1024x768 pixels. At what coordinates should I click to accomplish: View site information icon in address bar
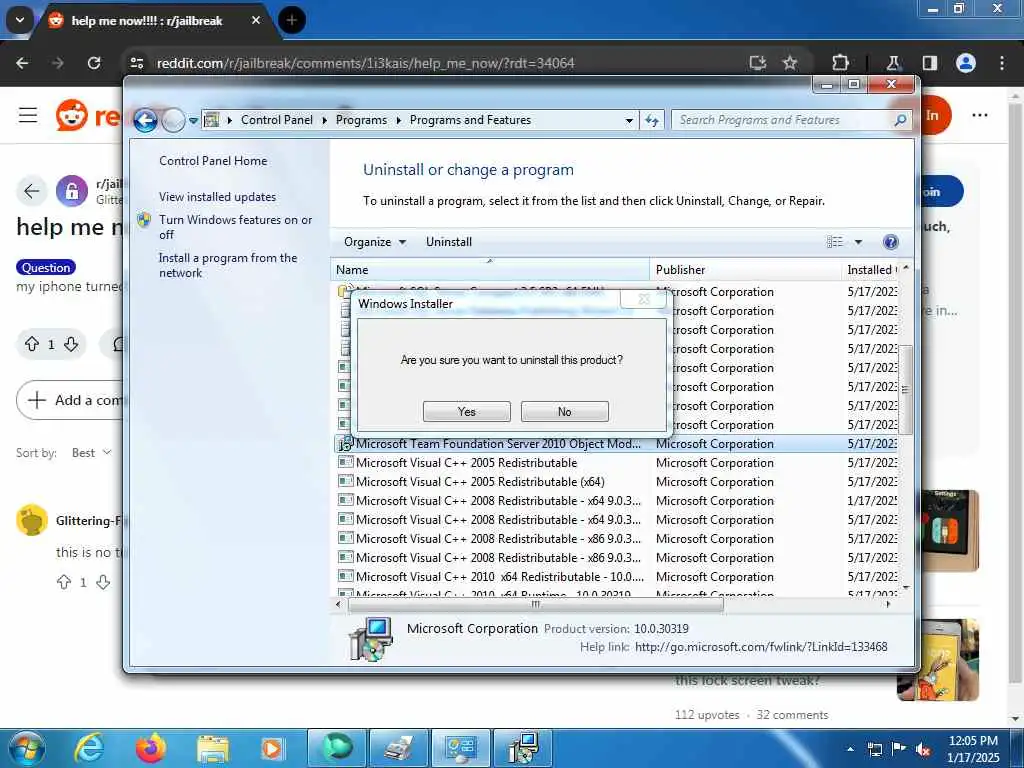tap(137, 63)
